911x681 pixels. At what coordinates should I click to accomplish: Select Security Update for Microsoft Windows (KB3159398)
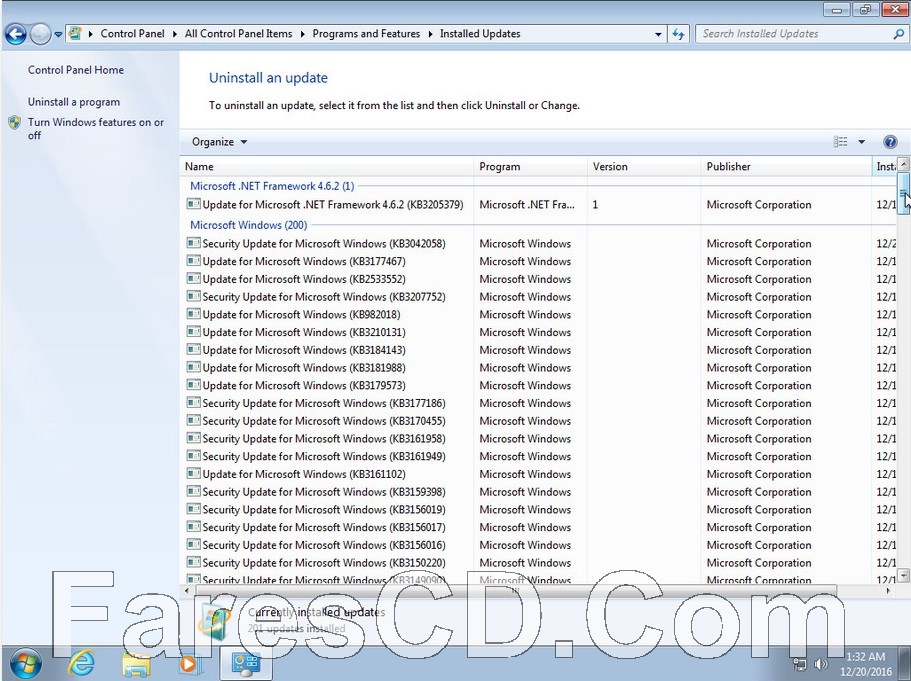pyautogui.click(x=324, y=492)
